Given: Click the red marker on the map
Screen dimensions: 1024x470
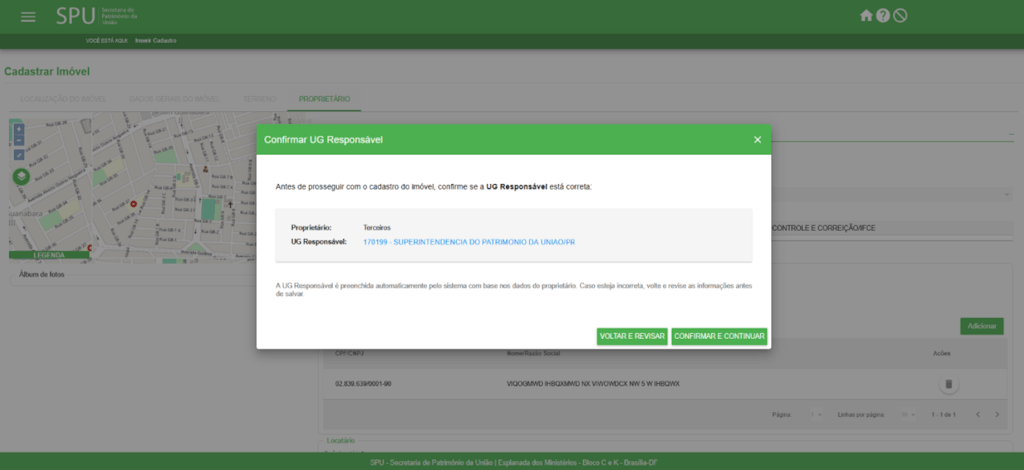Looking at the screenshot, I should [133, 204].
